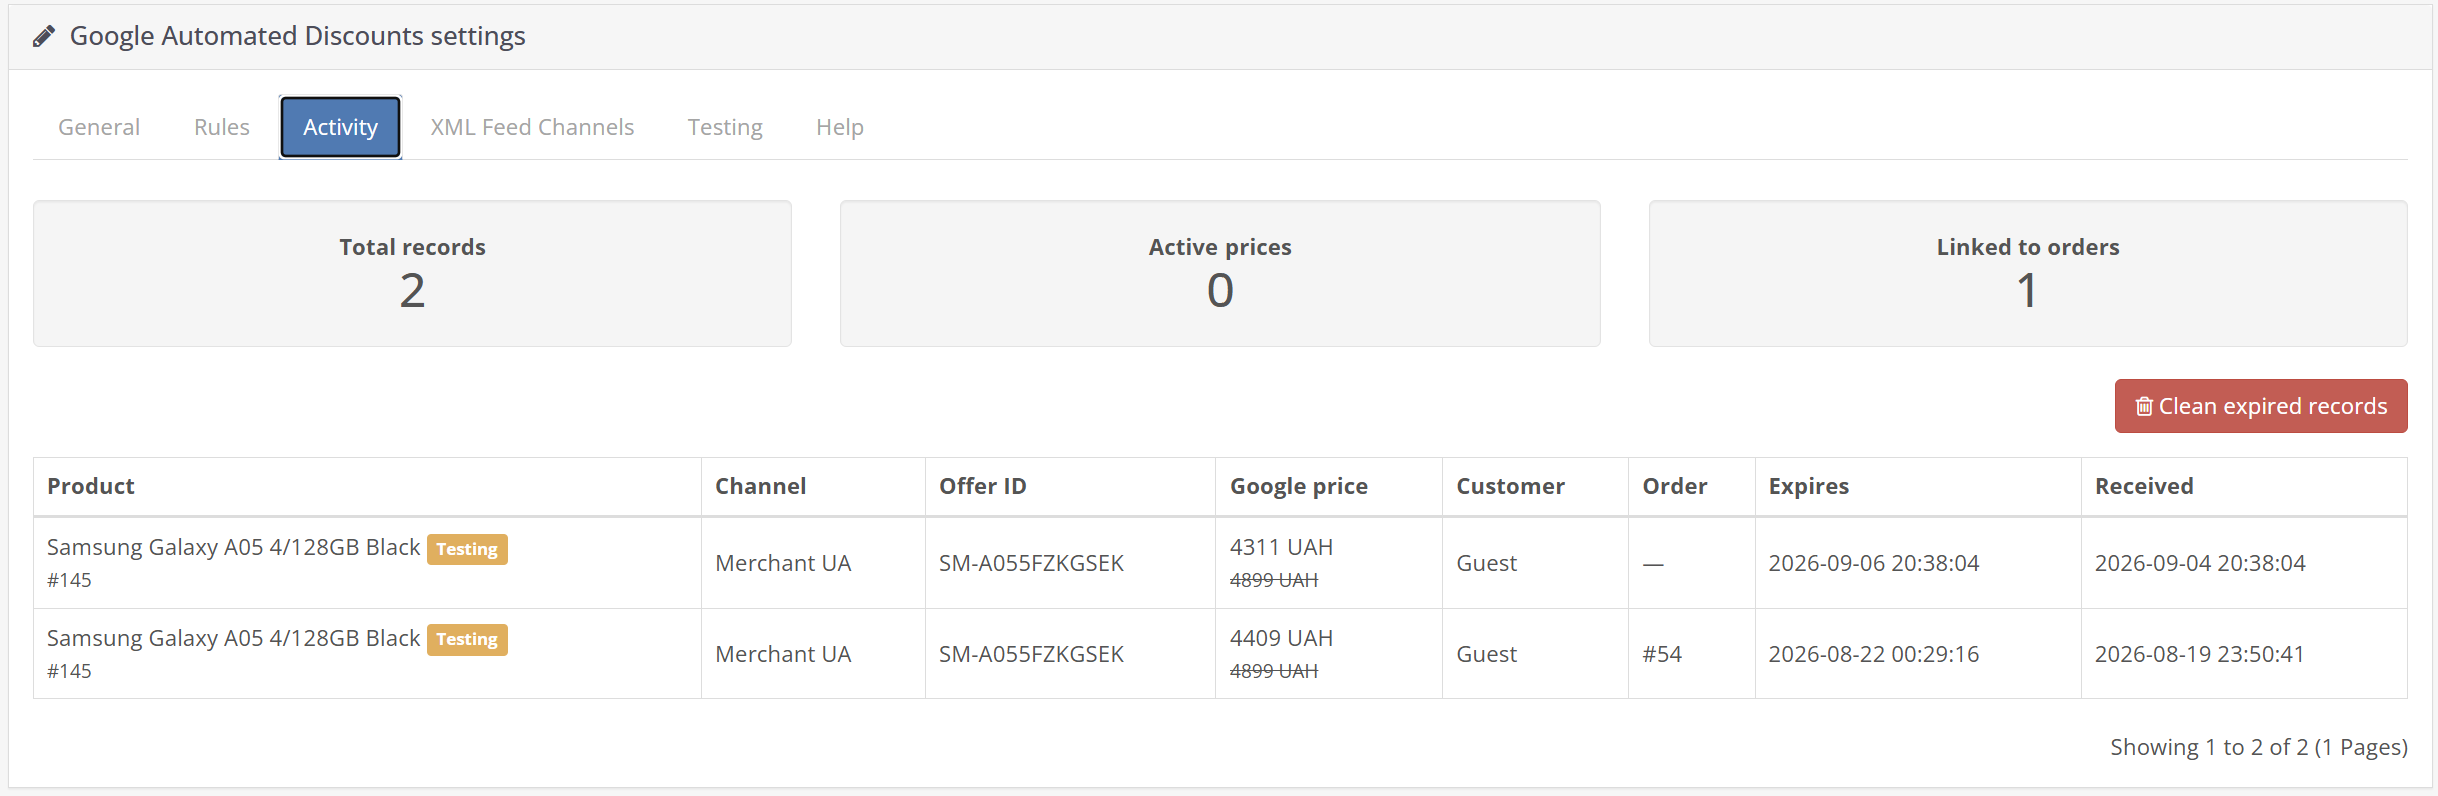Go to the Testing tab

click(x=725, y=127)
